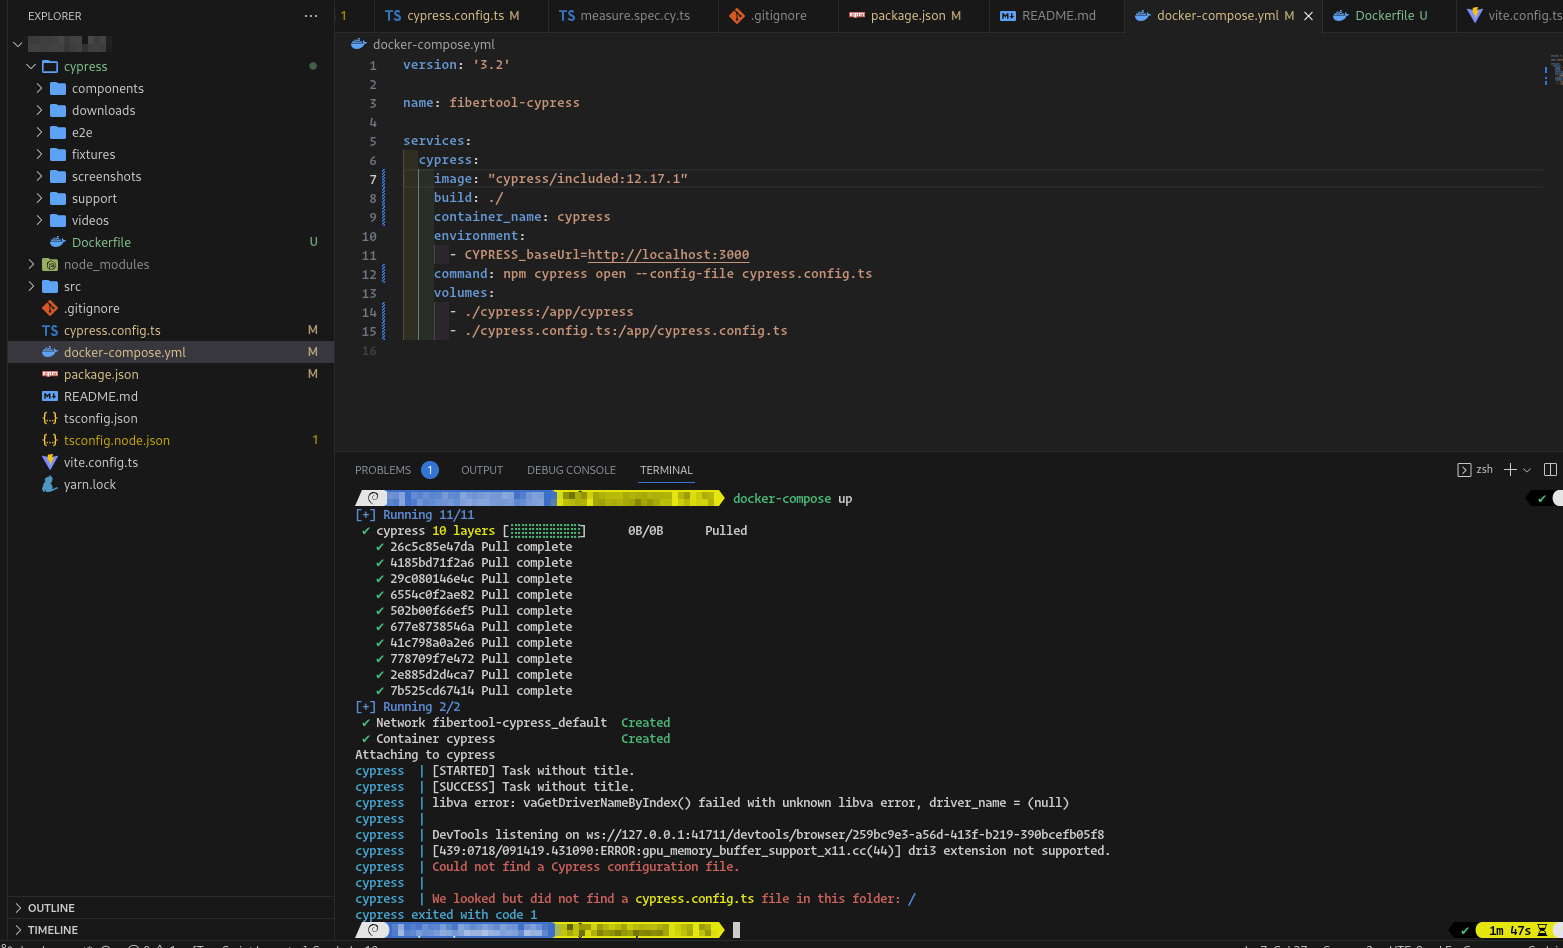Open the Vite icon next to vite.config.ts
The height and width of the screenshot is (948, 1563).
click(51, 462)
